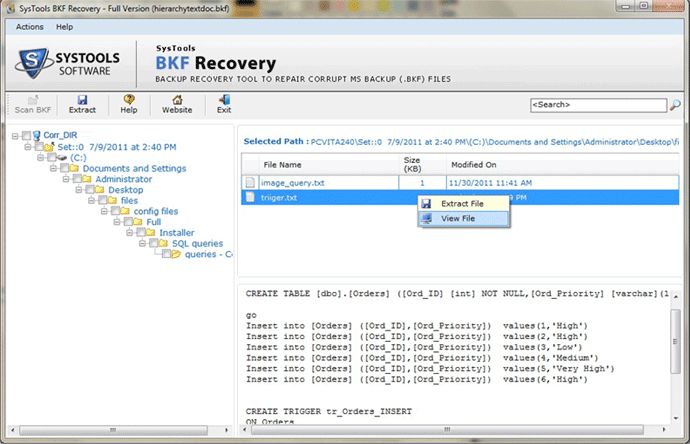This screenshot has width=690, height=444.
Task: Check the Documents and Settings checkbox
Action: pos(65,168)
